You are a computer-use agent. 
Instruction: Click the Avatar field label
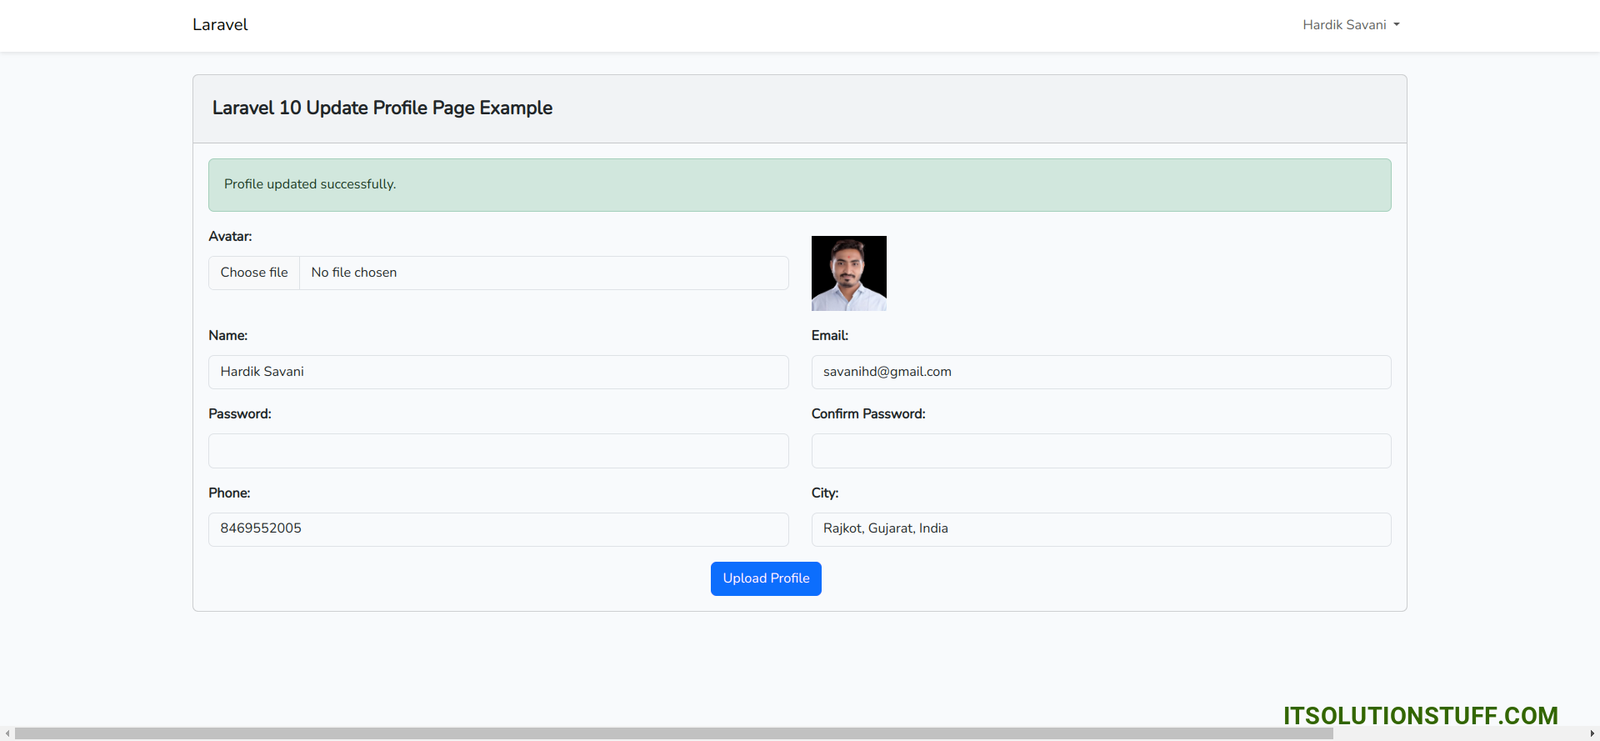pyautogui.click(x=230, y=237)
